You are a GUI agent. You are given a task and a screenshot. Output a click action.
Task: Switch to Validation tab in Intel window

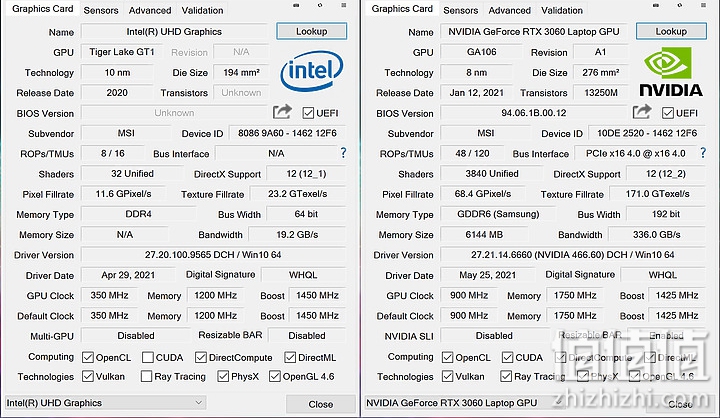(x=202, y=10)
